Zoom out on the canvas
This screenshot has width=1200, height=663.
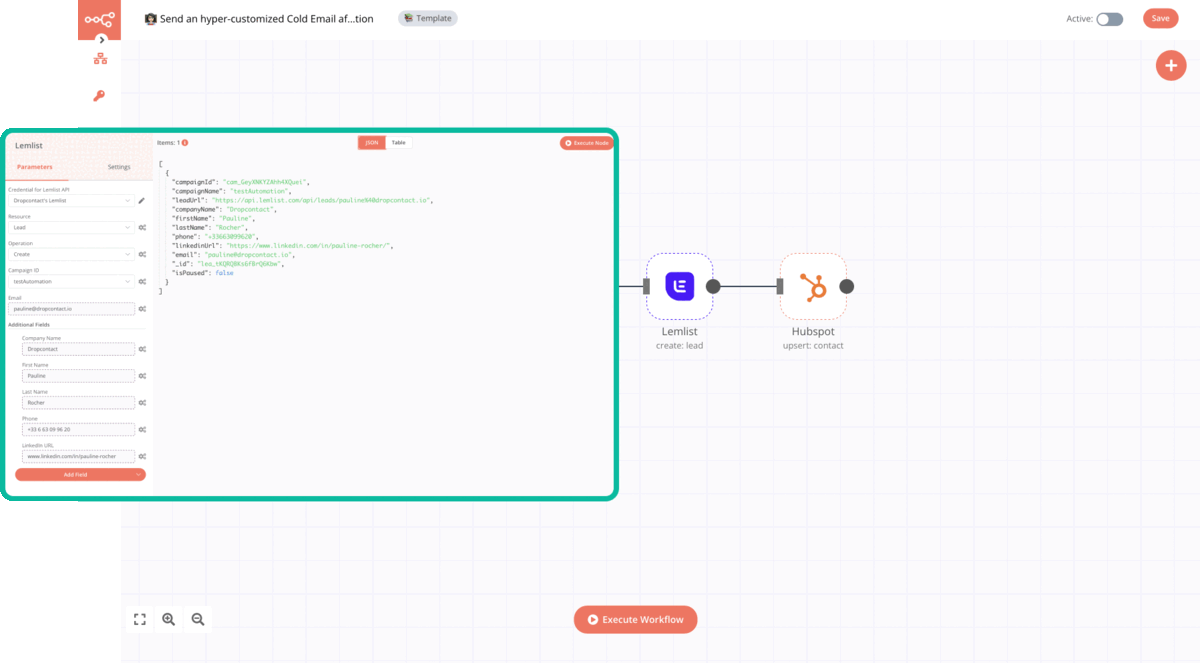(198, 620)
